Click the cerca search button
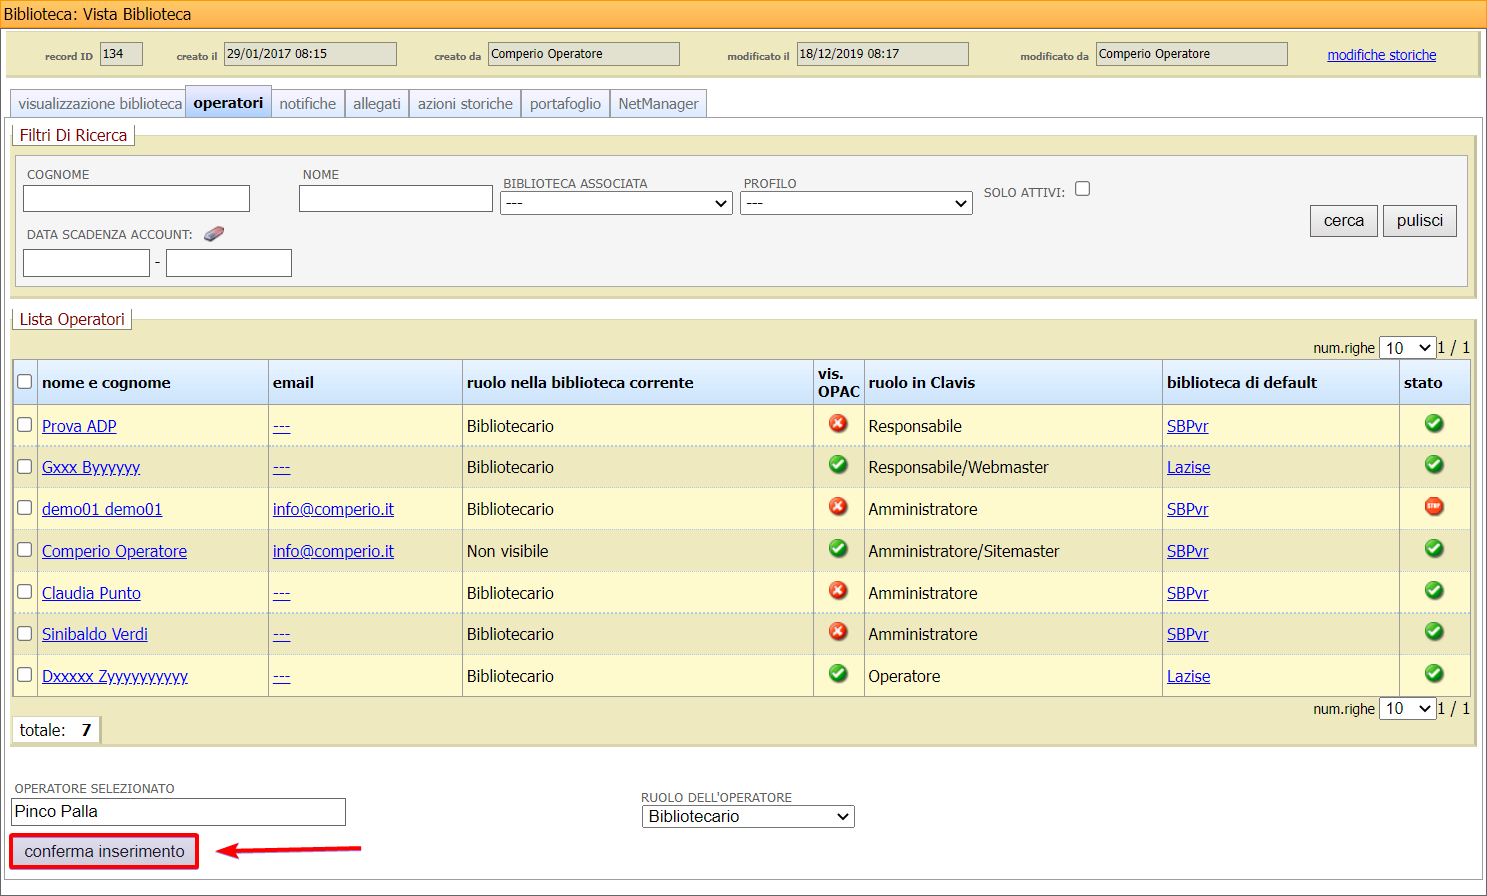Screen dimensions: 1487x896 pyautogui.click(x=1343, y=221)
